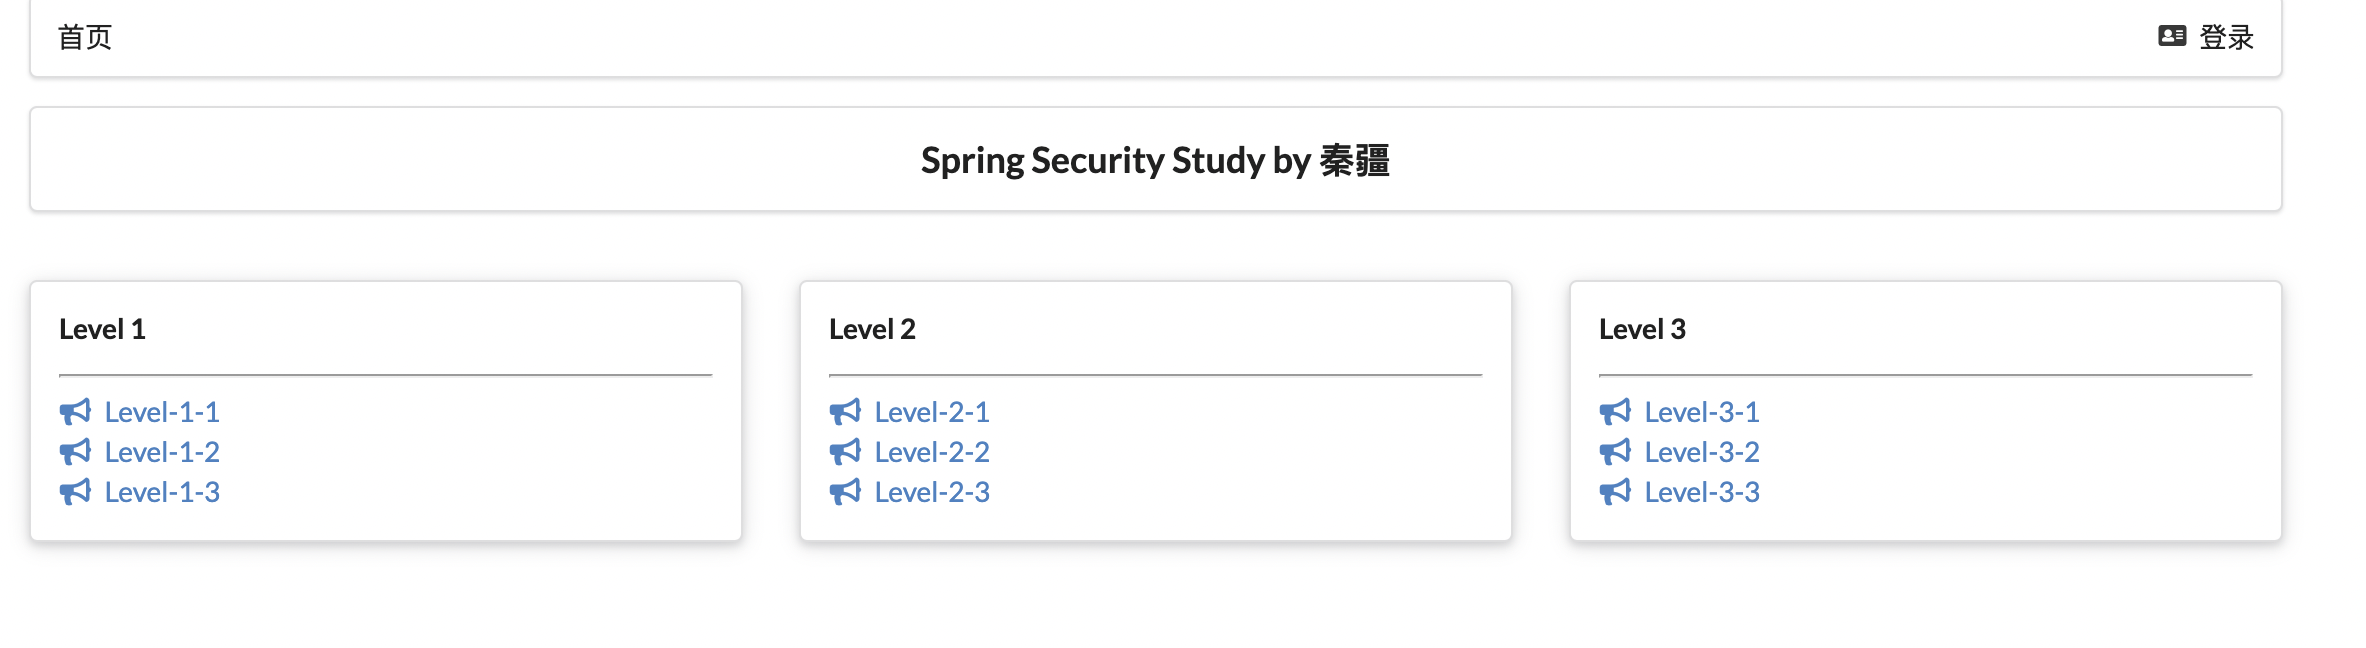Navigate to the Level-3-2 link
Viewport: 2366px width, 648px height.
[x=1702, y=452]
